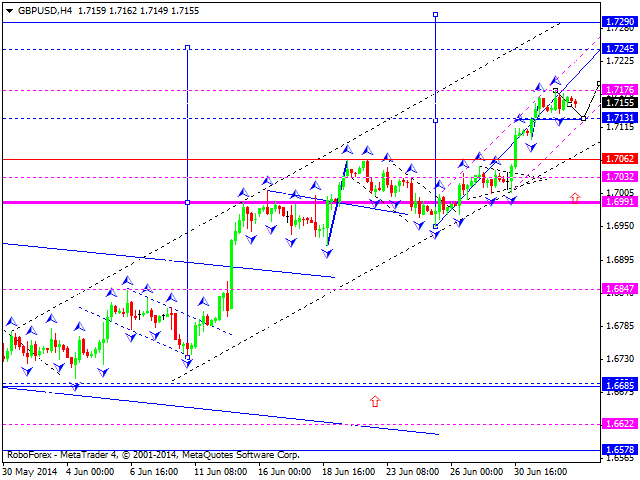
Task: Click the 1.6685 price label
Action: pos(618,384)
